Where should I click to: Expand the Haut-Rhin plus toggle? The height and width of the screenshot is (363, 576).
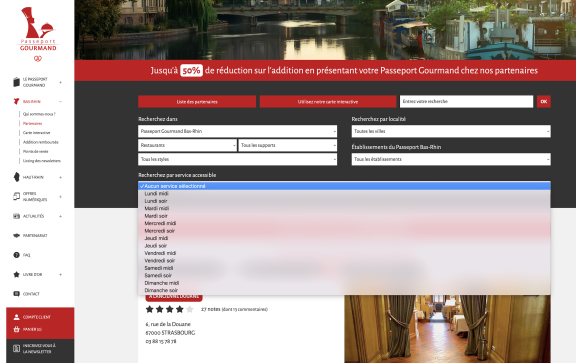(61, 177)
